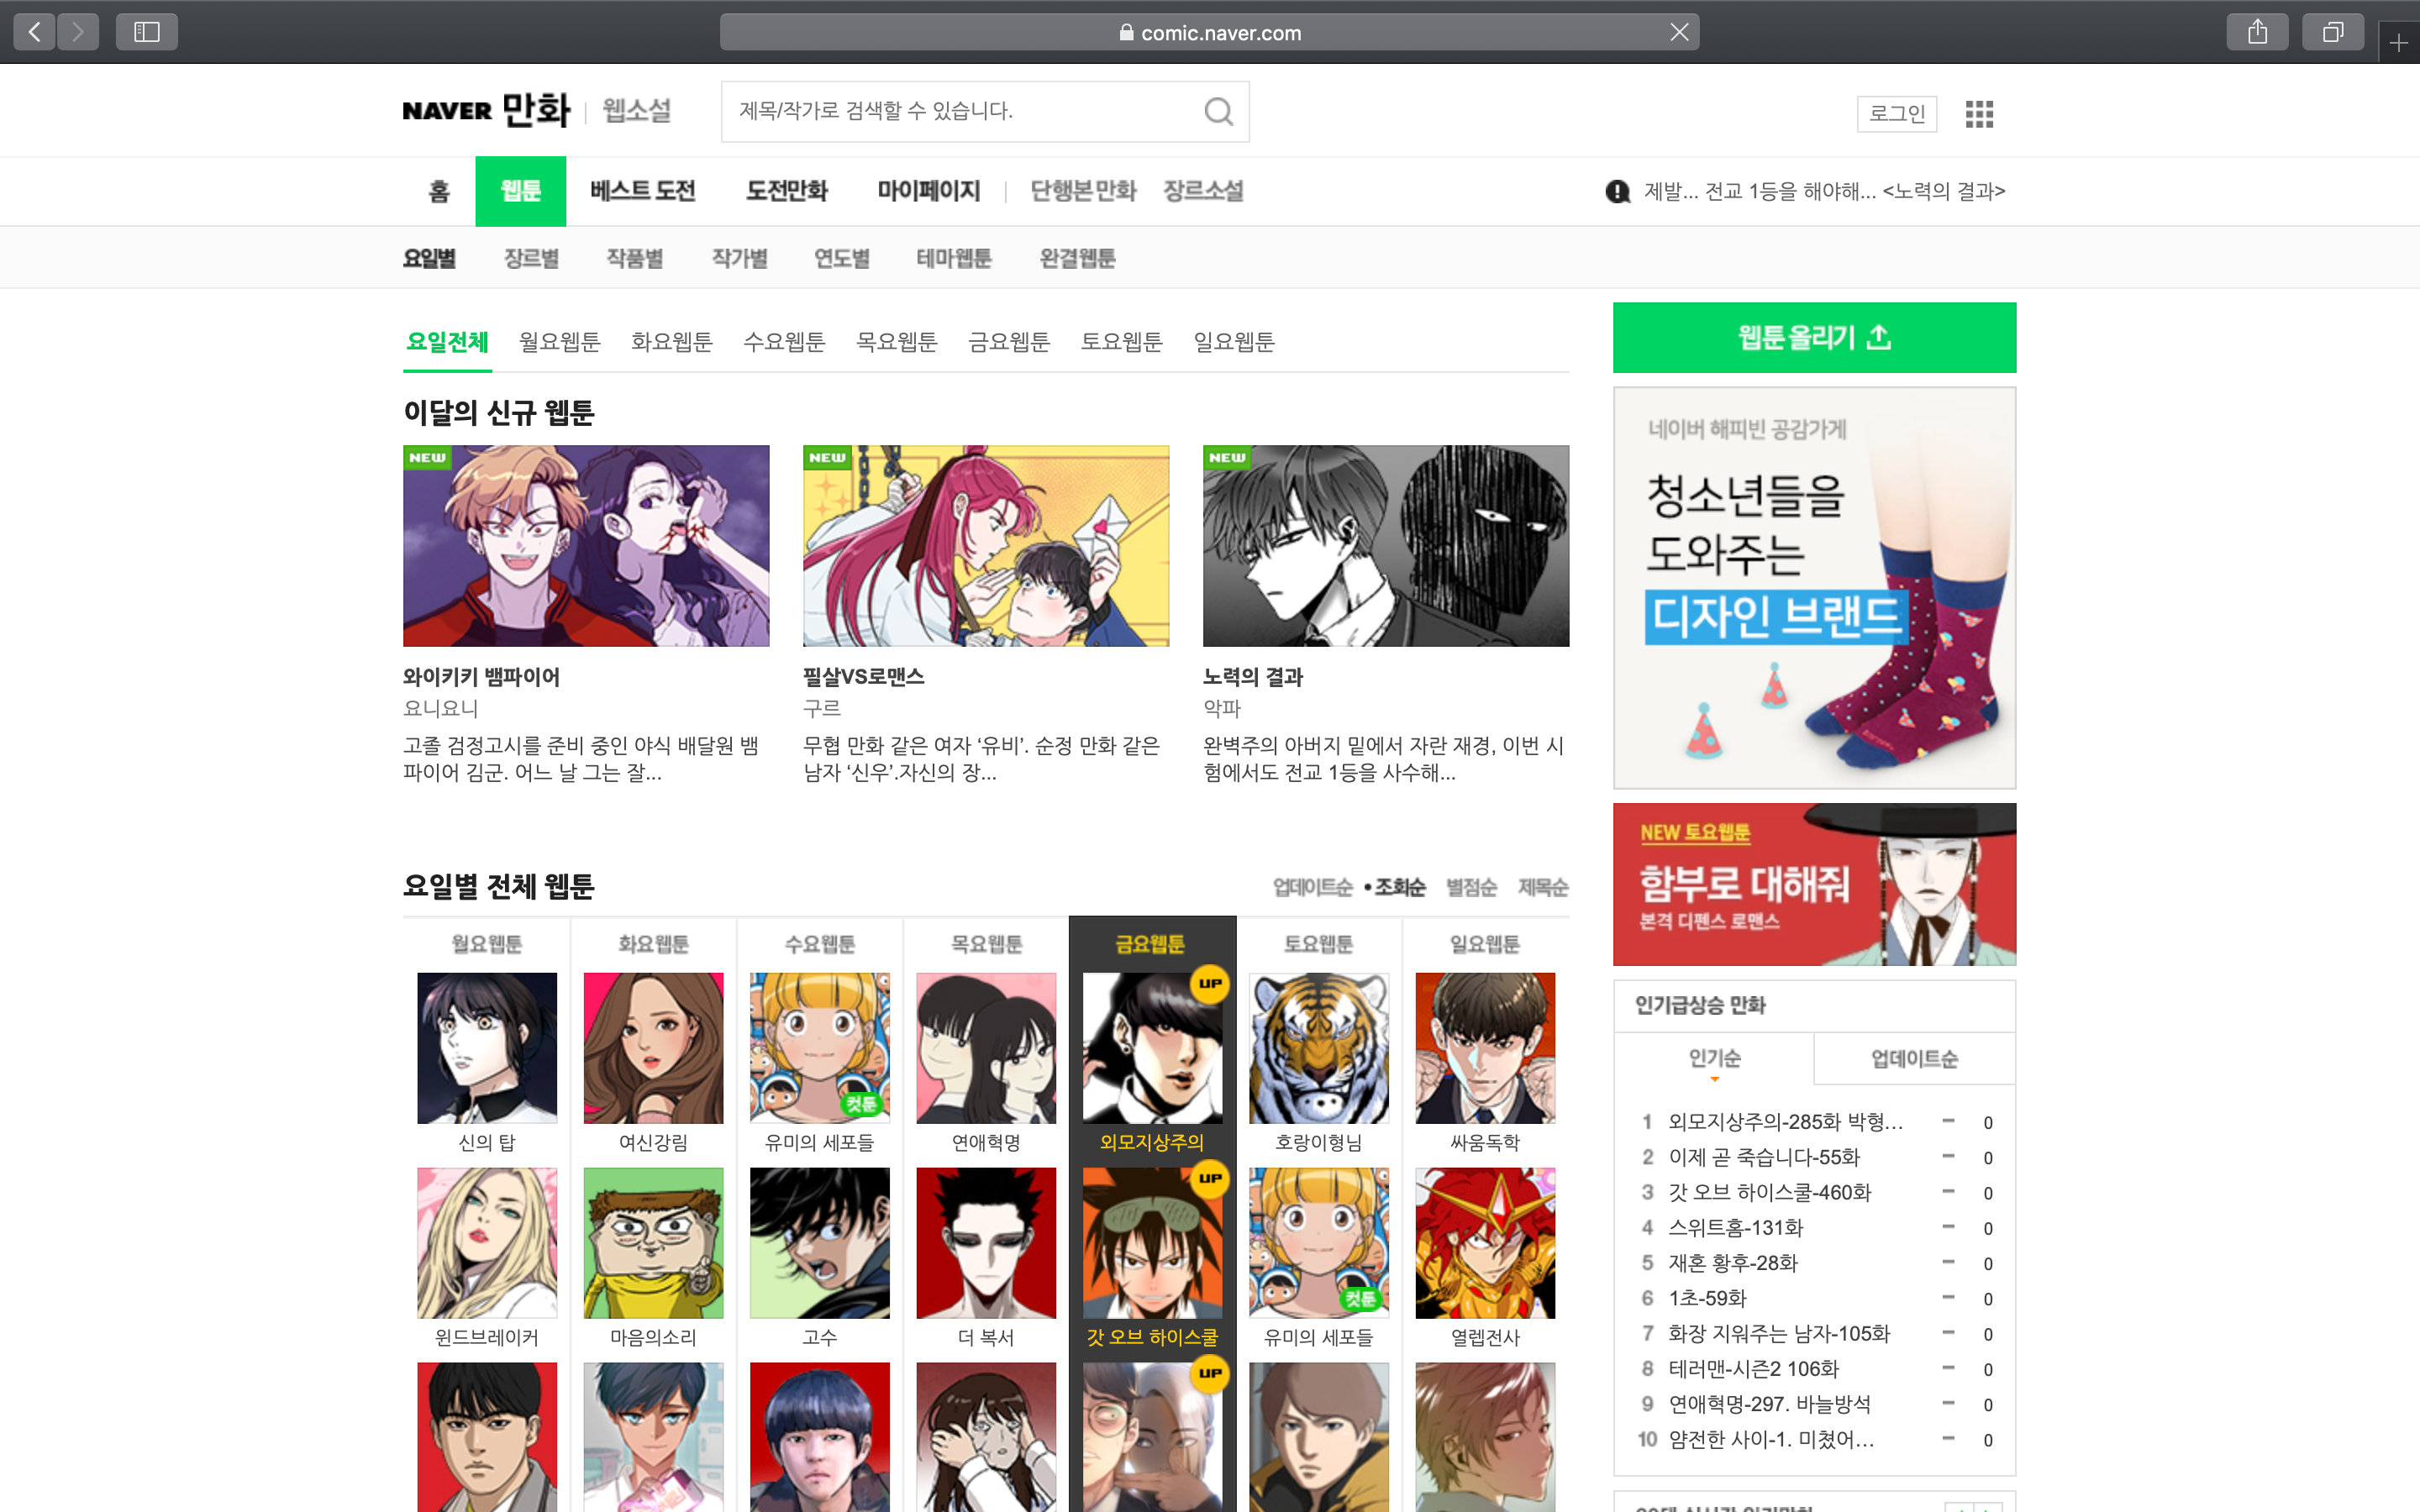Screen dimensions: 2420x1512
Task: Open a new tab with plus icon
Action: coord(2398,43)
